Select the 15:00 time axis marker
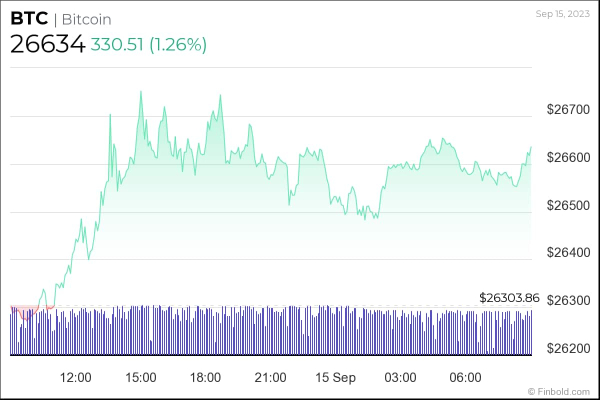Viewport: 600px width, 400px height. click(141, 377)
